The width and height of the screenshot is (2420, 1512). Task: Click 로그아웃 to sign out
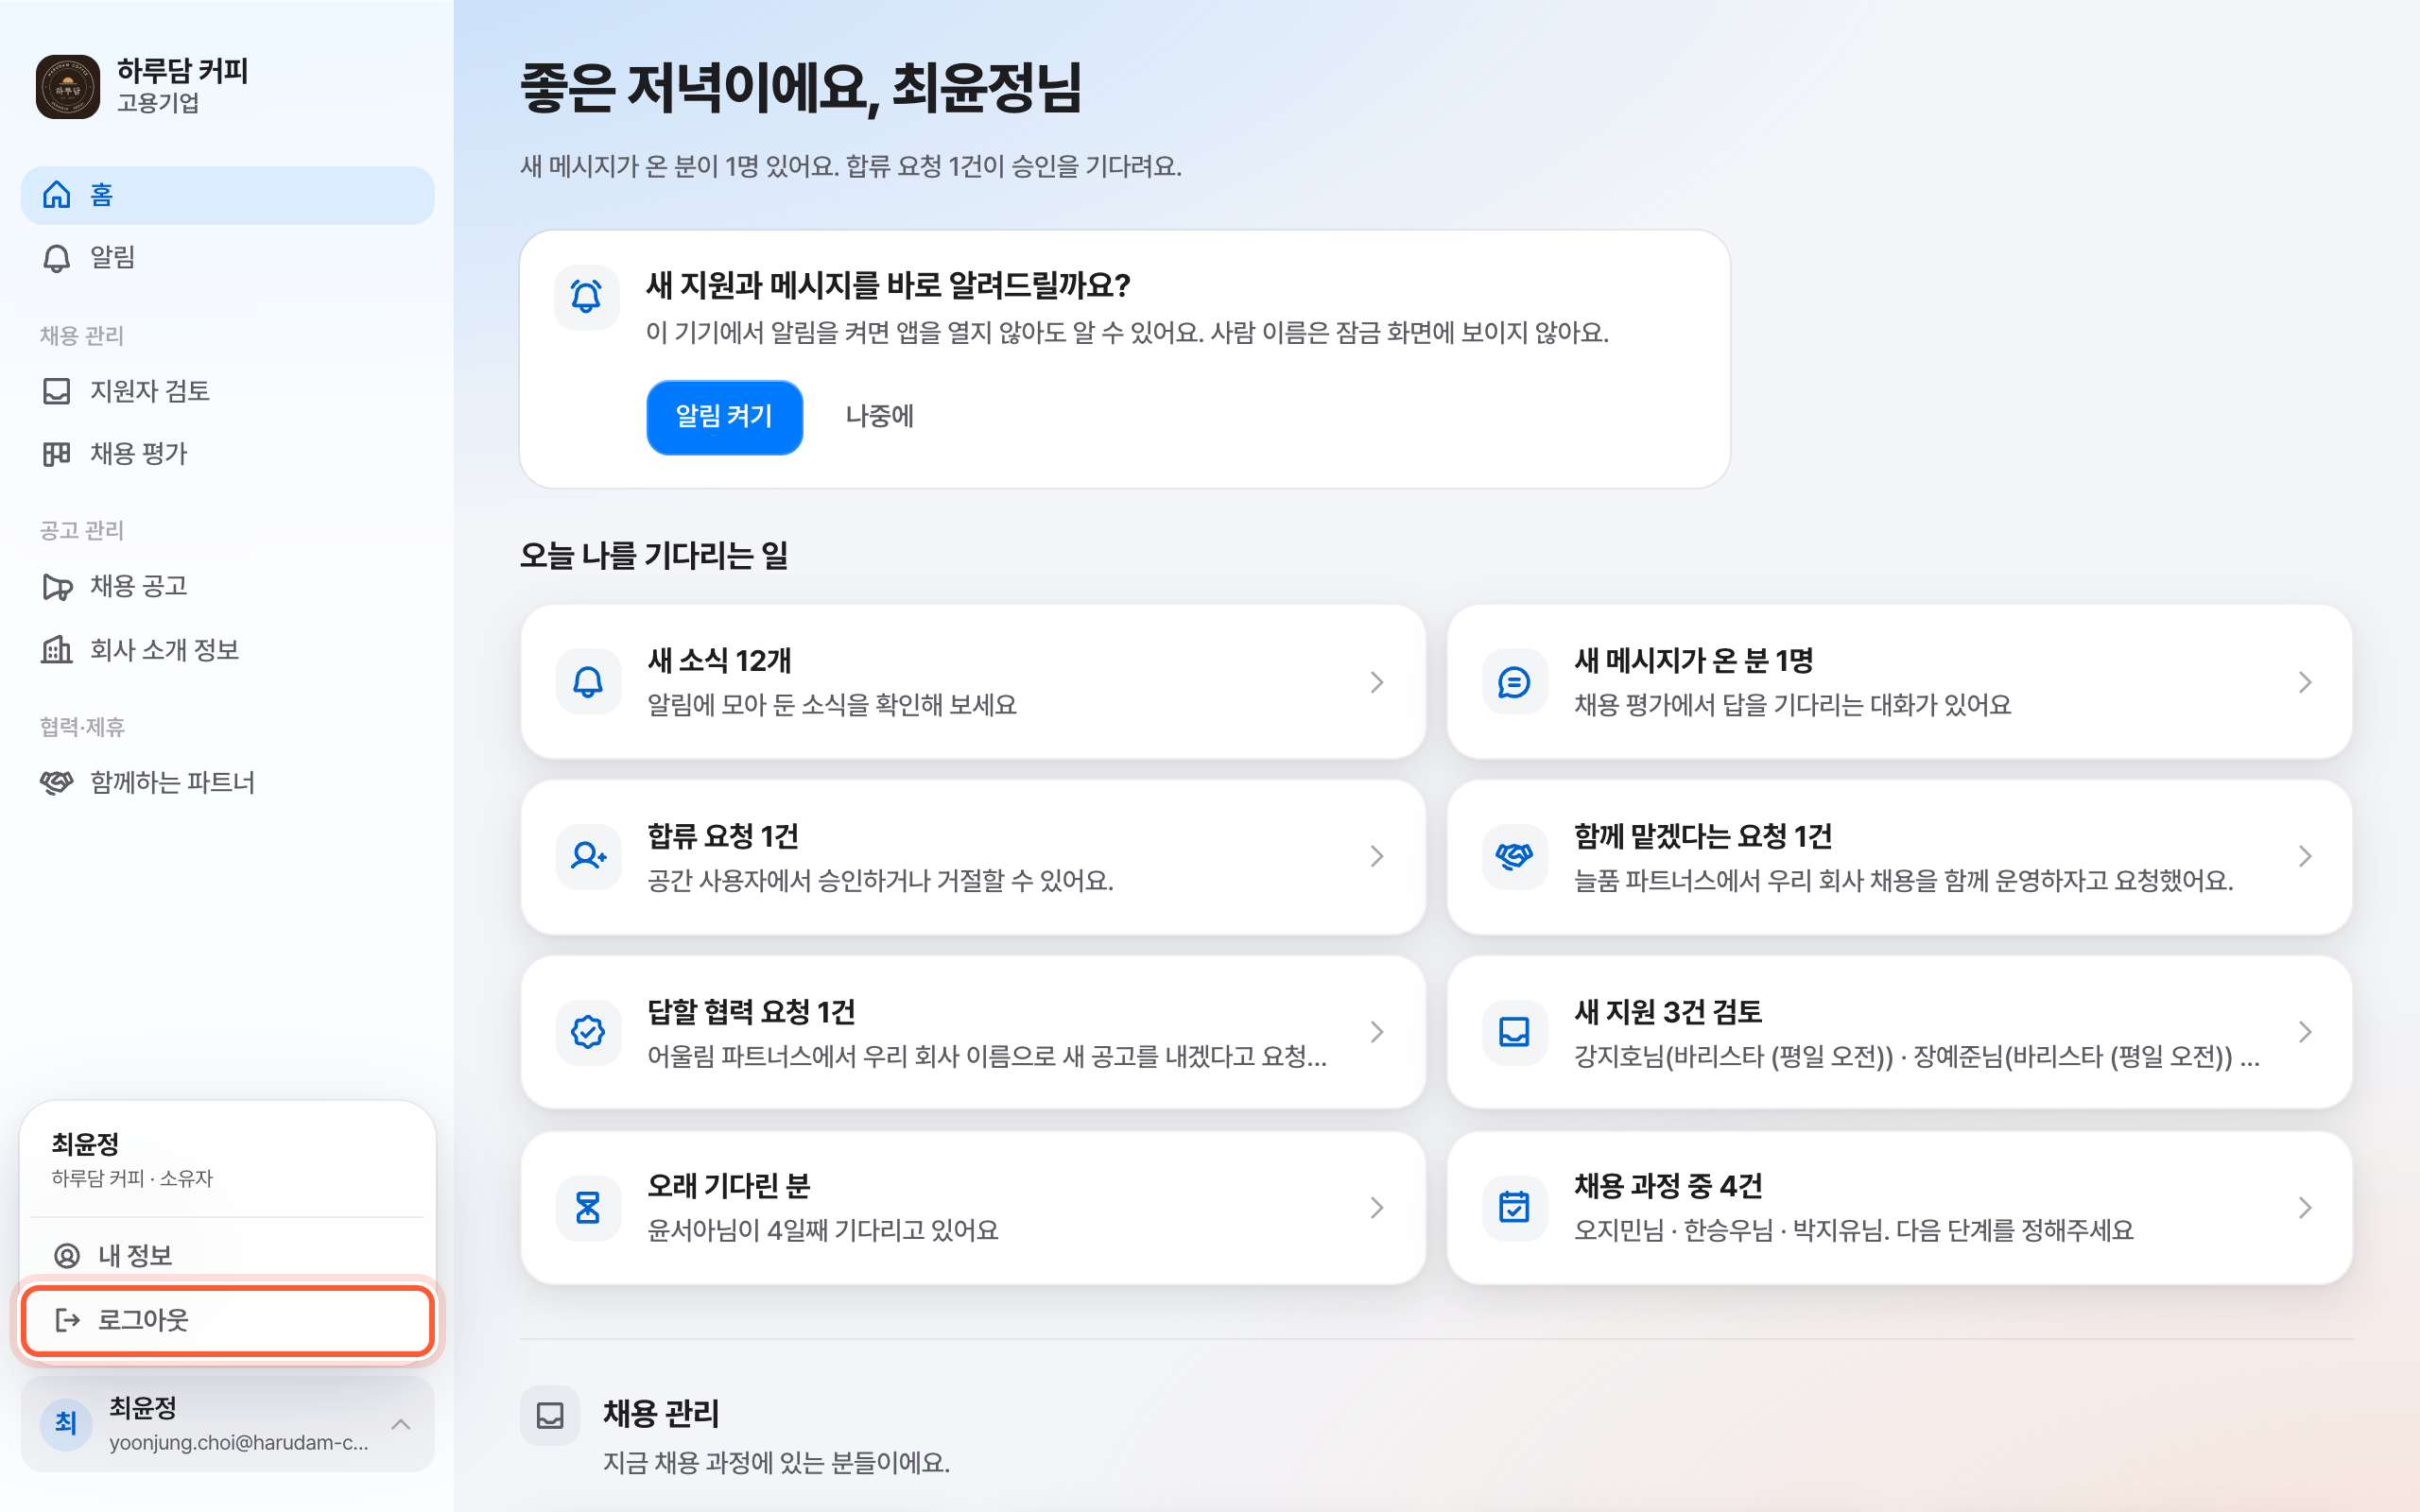pyautogui.click(x=227, y=1321)
